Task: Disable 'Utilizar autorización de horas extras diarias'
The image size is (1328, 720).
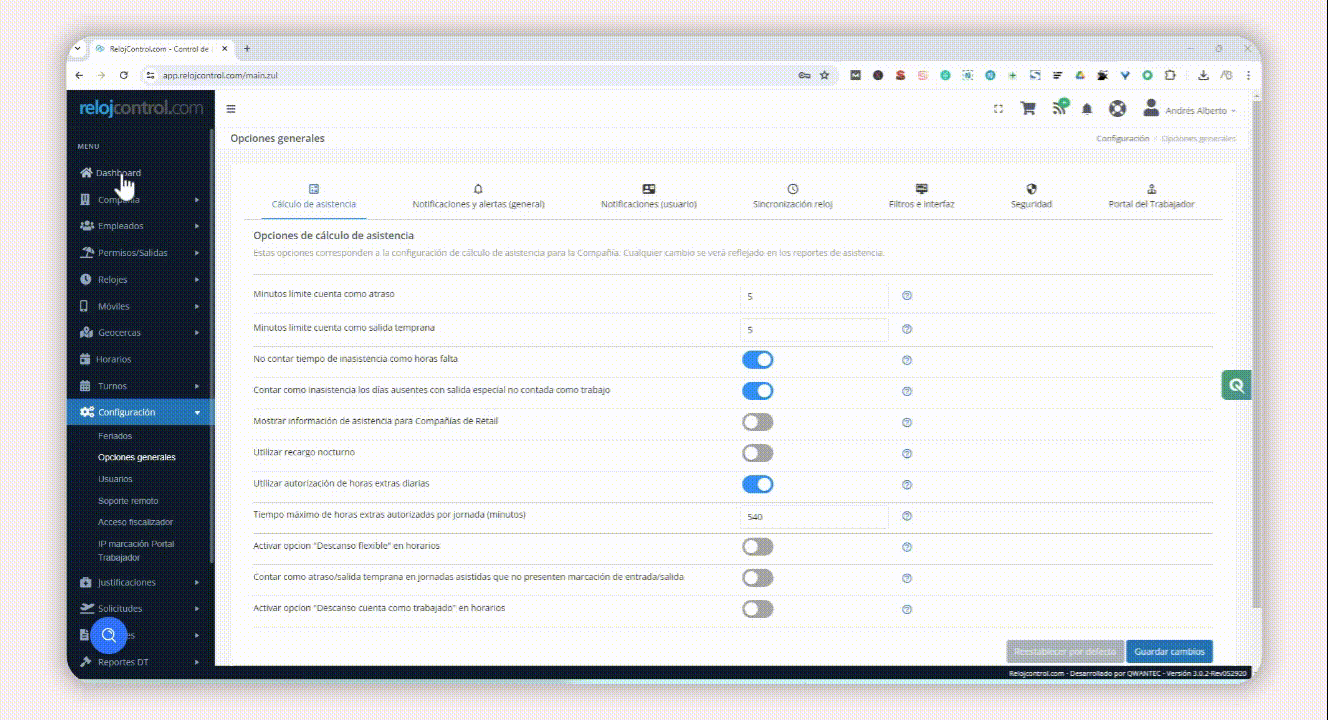Action: tap(757, 484)
